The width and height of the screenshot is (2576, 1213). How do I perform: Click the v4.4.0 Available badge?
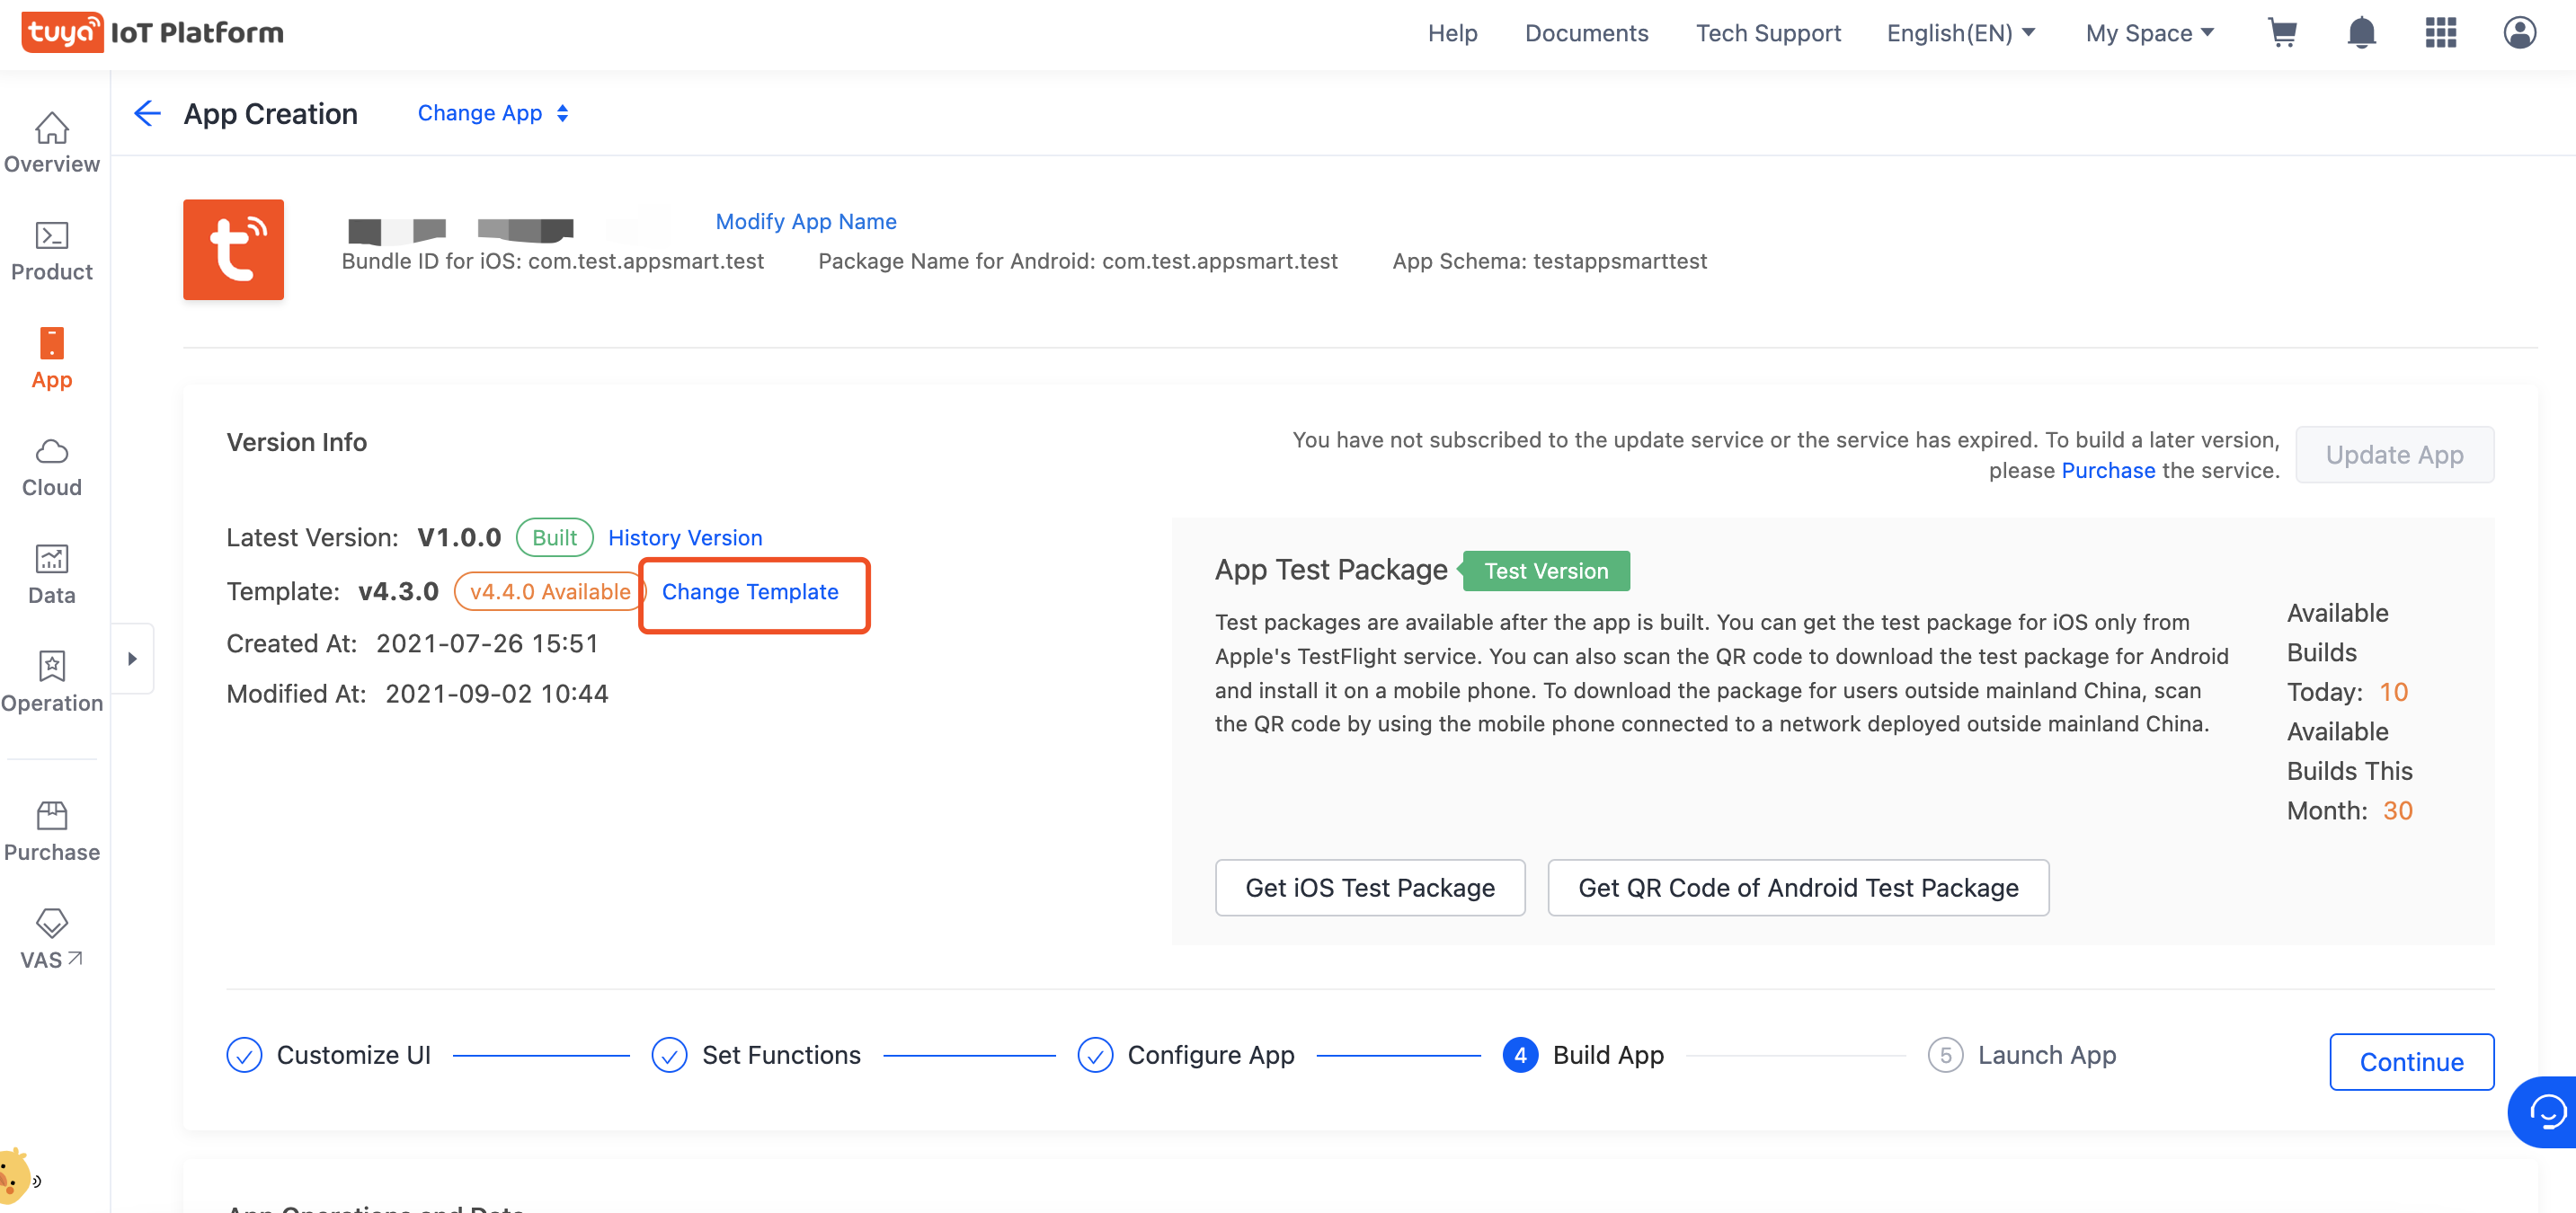549,591
